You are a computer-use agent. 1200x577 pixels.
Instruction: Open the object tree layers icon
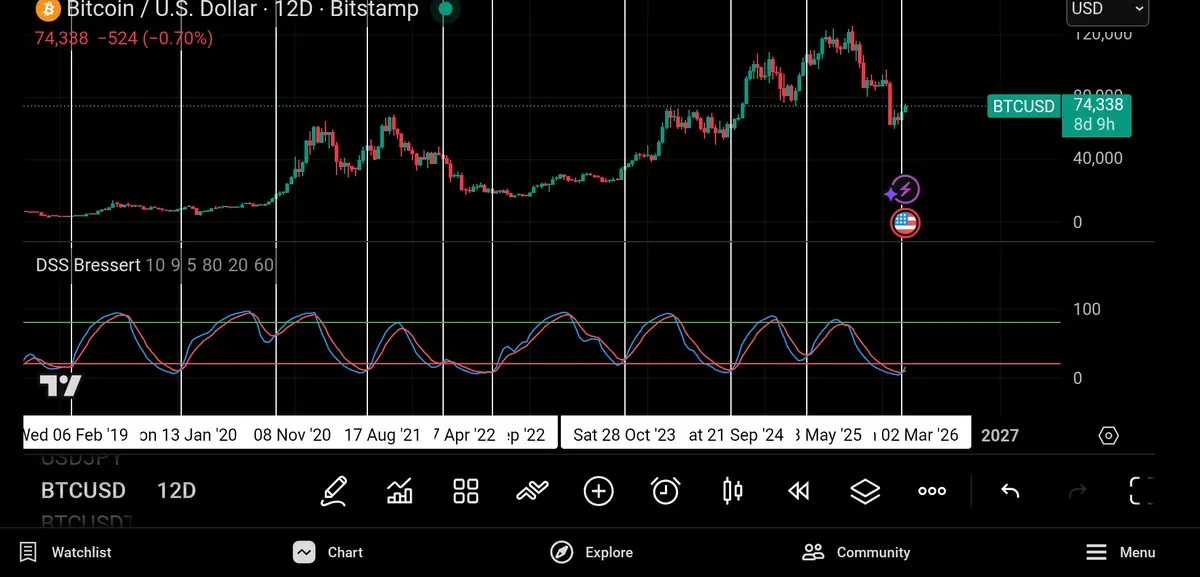[x=865, y=490]
